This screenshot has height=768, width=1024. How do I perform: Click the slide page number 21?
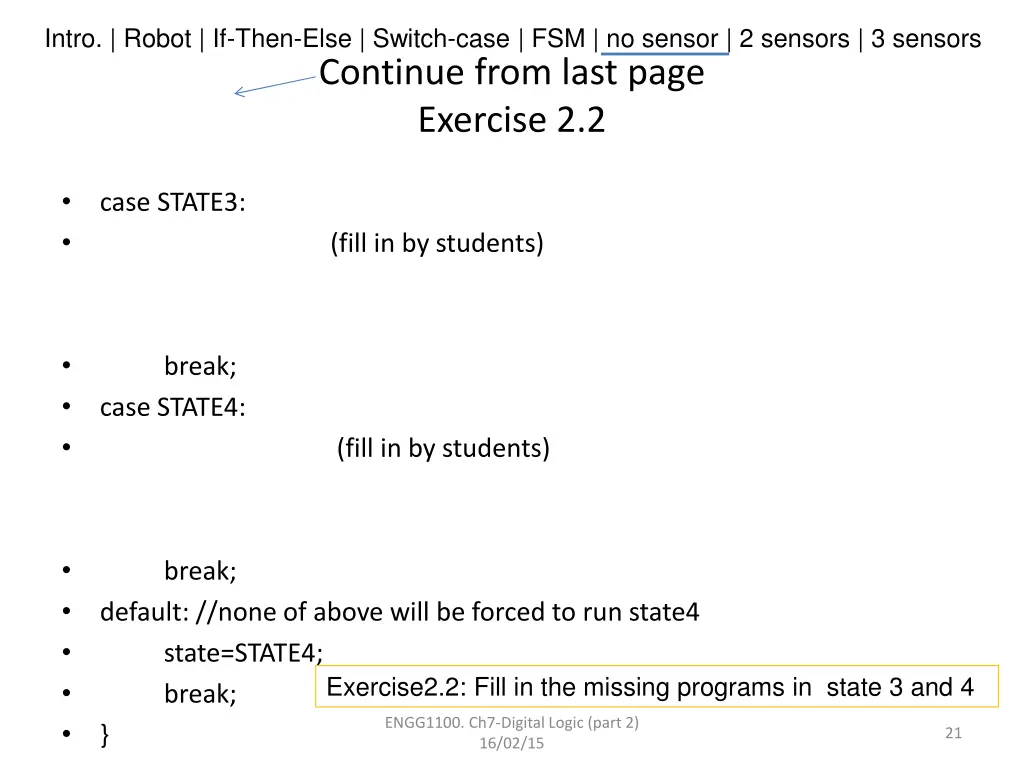[x=953, y=733]
